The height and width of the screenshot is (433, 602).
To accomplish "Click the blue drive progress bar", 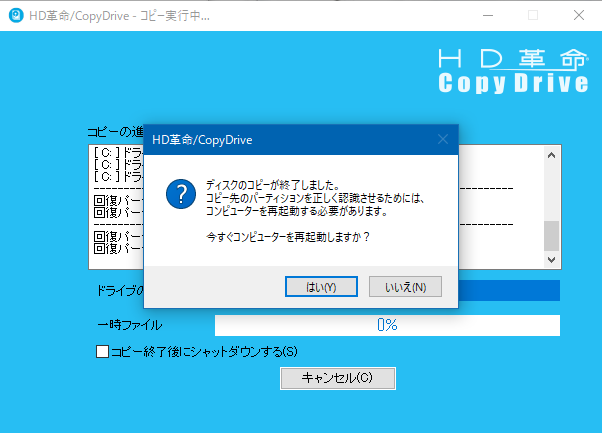I will 509,290.
